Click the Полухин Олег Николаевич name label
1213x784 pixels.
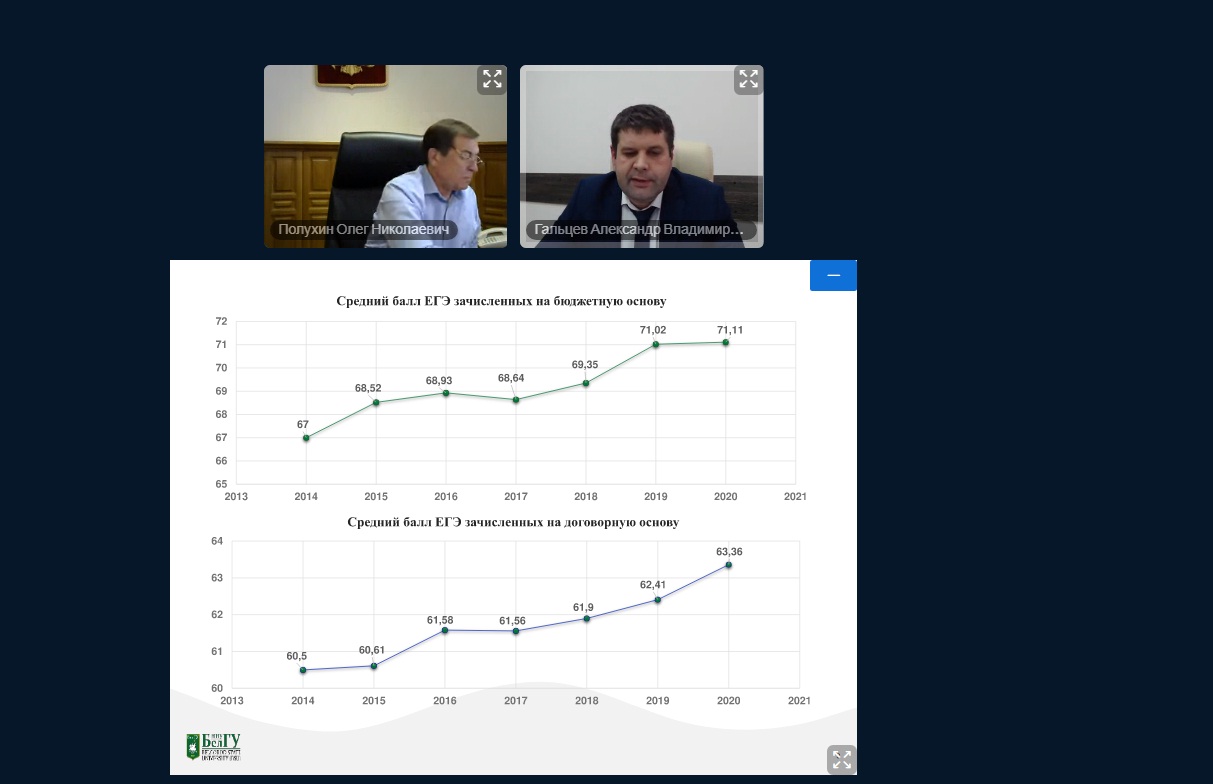click(x=364, y=230)
